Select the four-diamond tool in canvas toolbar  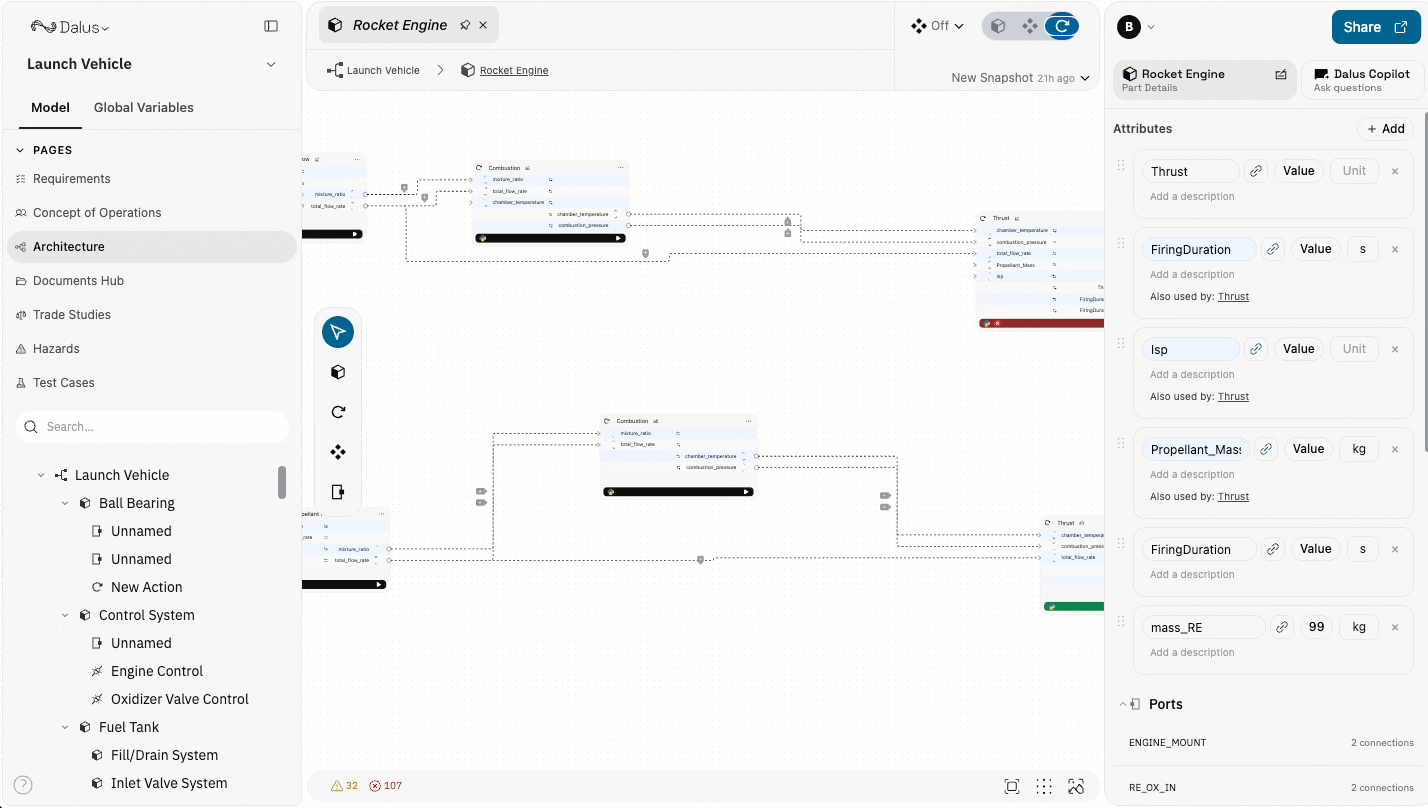coord(338,452)
